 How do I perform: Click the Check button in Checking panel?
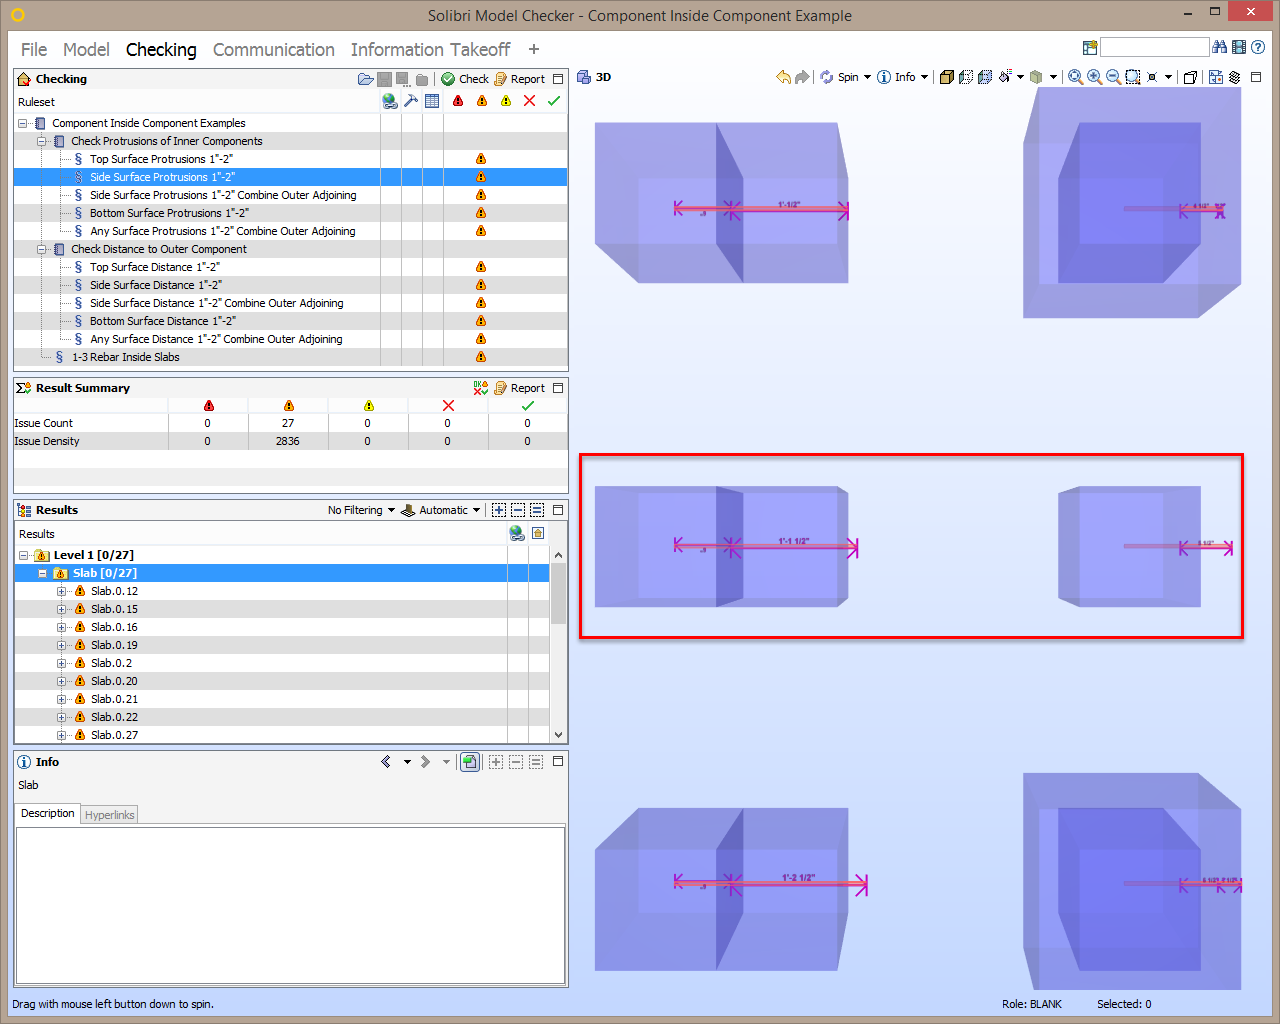(465, 79)
